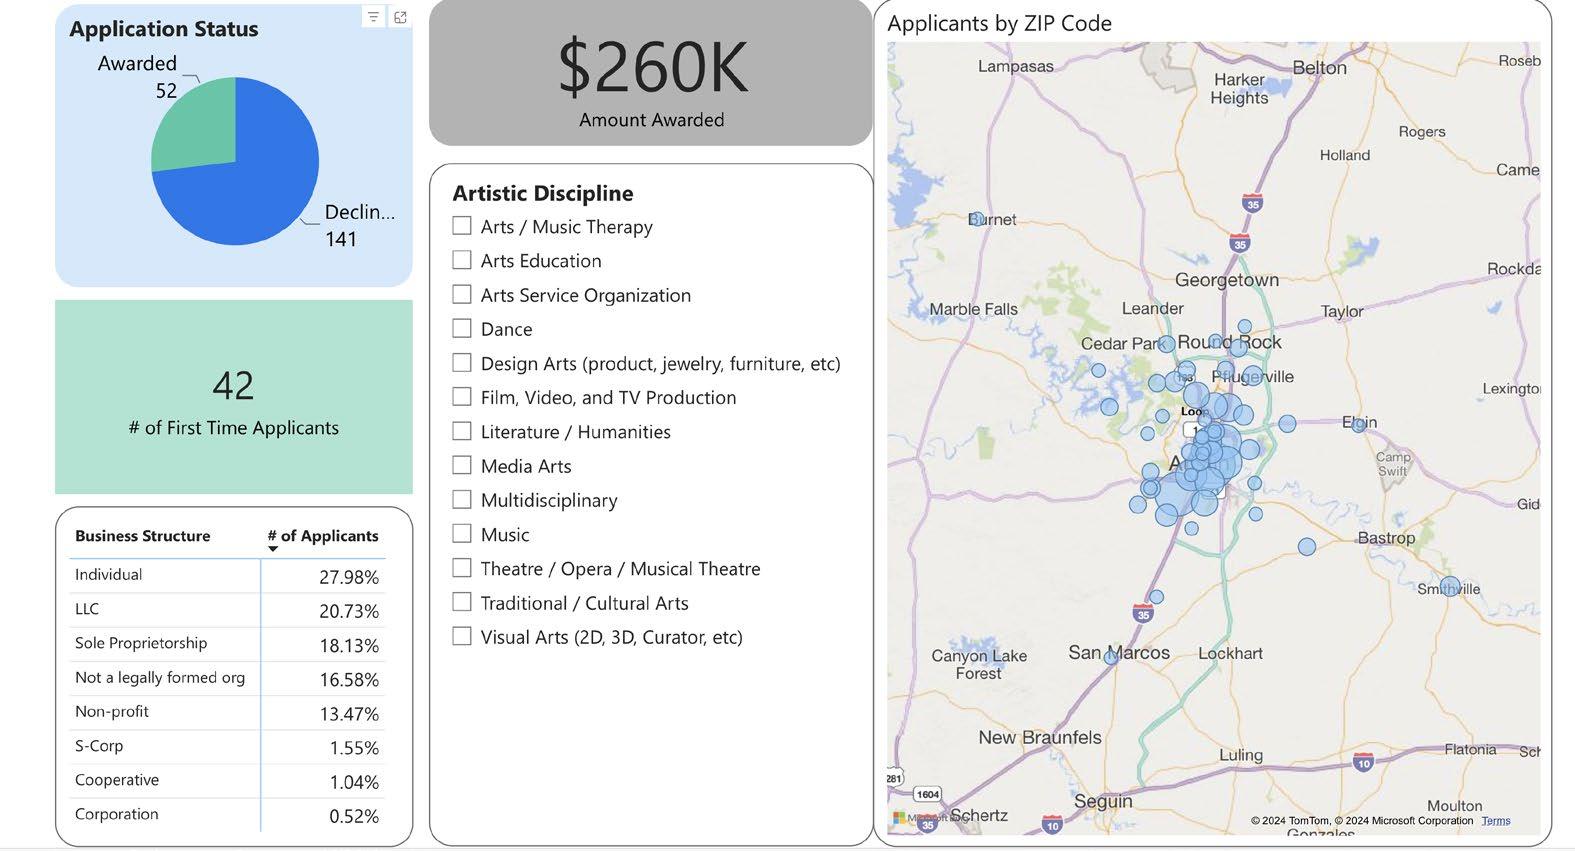This screenshot has width=1575, height=851.
Task: Open the Terms link on the map
Action: [x=1496, y=821]
